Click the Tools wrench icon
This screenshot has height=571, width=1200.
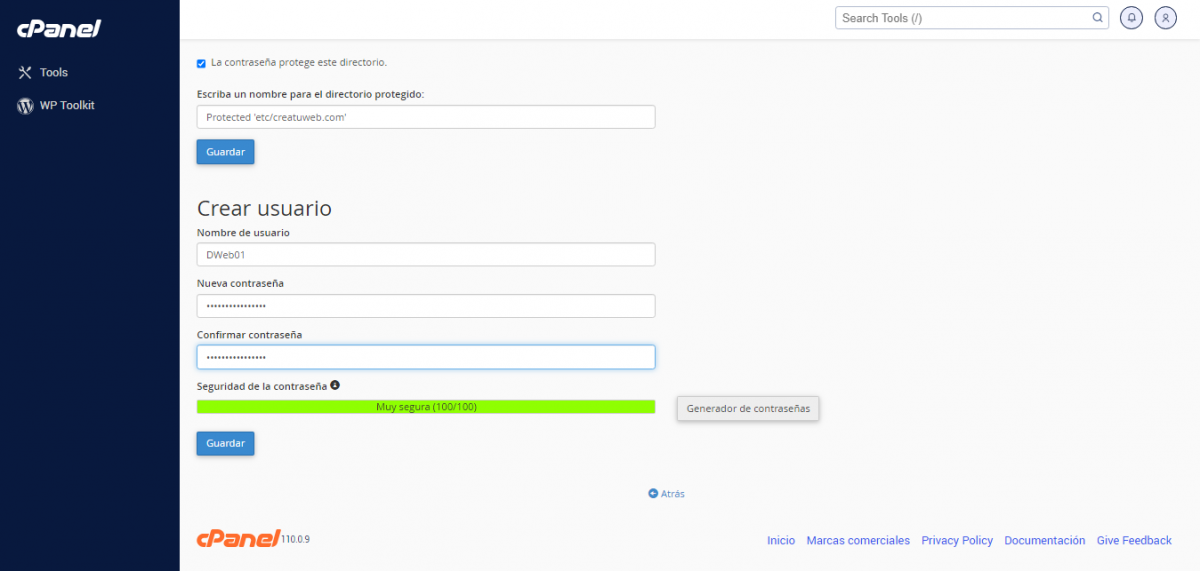tap(26, 73)
